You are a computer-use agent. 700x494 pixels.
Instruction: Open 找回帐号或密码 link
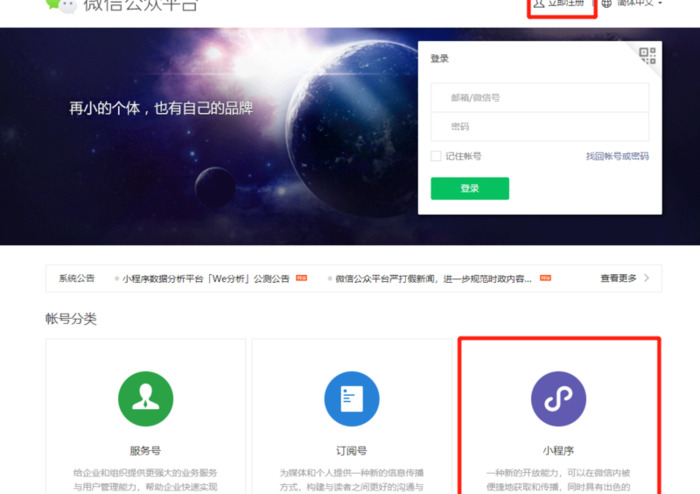tap(617, 156)
